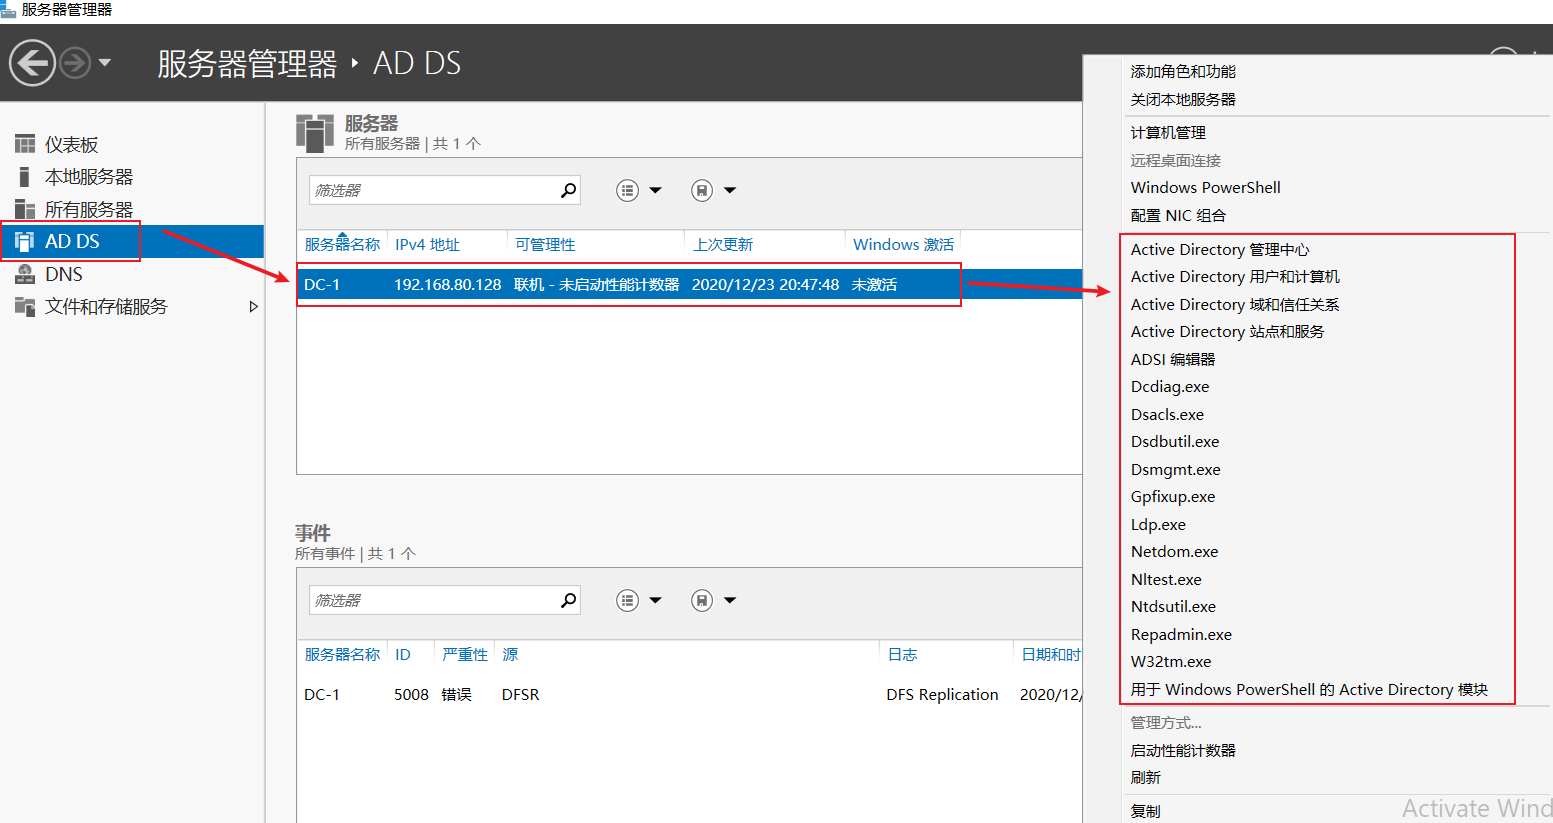
Task: Sort by 服务器名称 column in servers table
Action: pyautogui.click(x=342, y=245)
